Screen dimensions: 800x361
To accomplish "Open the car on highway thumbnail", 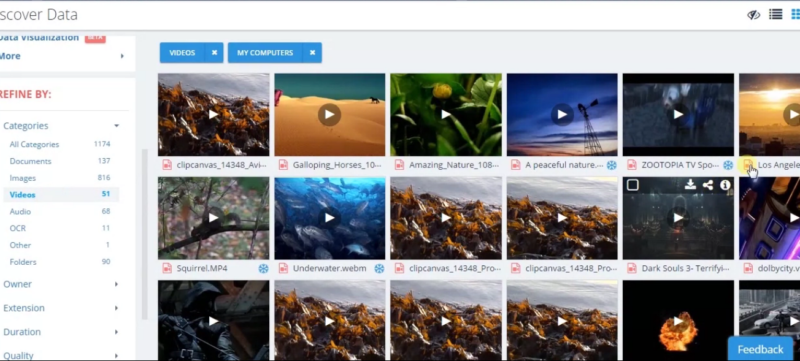I will point(769,321).
